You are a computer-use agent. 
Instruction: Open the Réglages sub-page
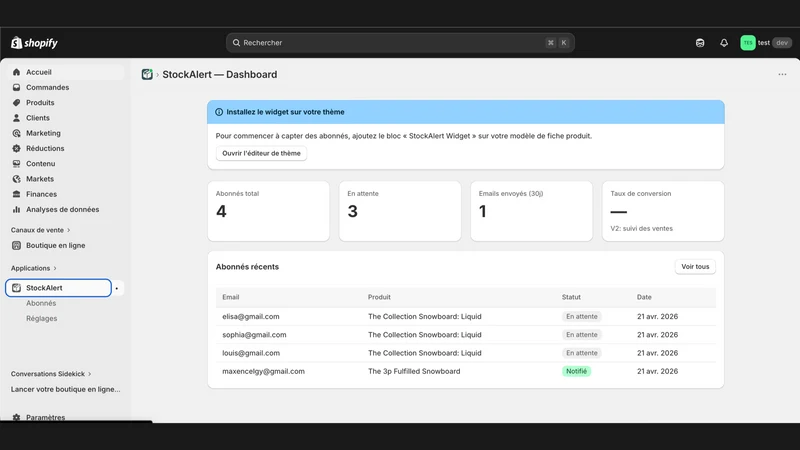[41, 318]
